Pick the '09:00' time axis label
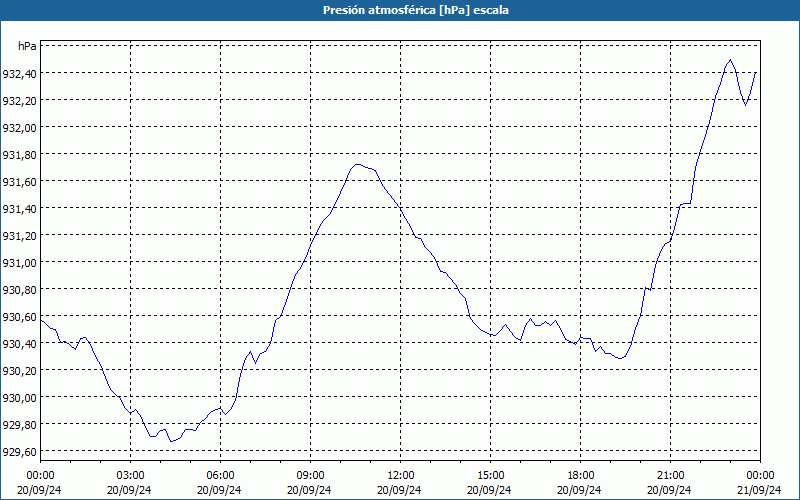800x500 pixels. tap(310, 476)
